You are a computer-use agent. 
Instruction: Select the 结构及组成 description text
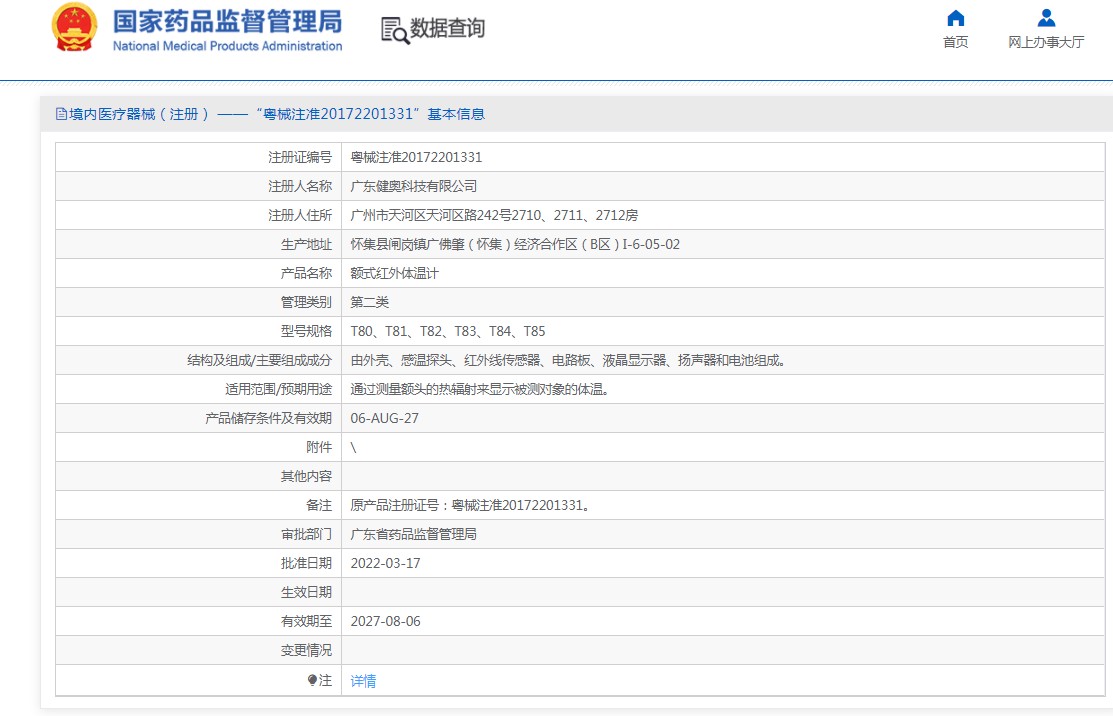pyautogui.click(x=569, y=360)
